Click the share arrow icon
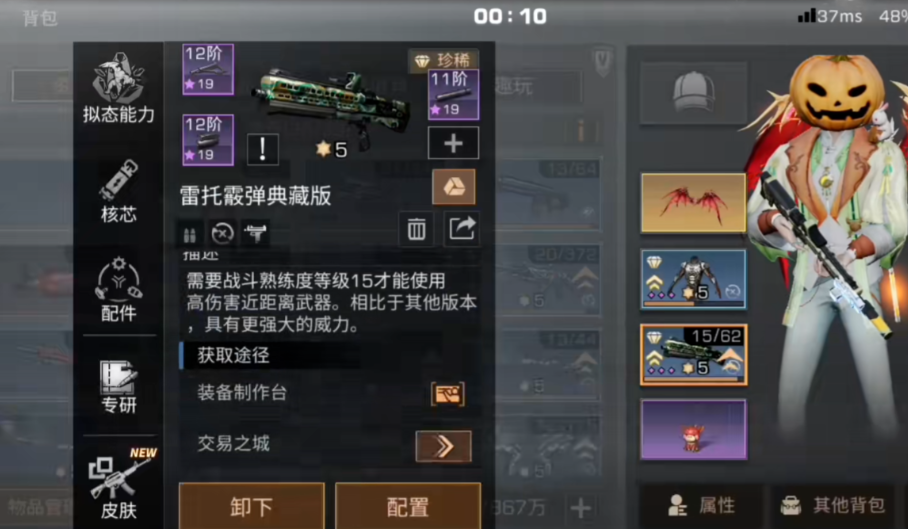Image resolution: width=908 pixels, height=529 pixels. 461,229
